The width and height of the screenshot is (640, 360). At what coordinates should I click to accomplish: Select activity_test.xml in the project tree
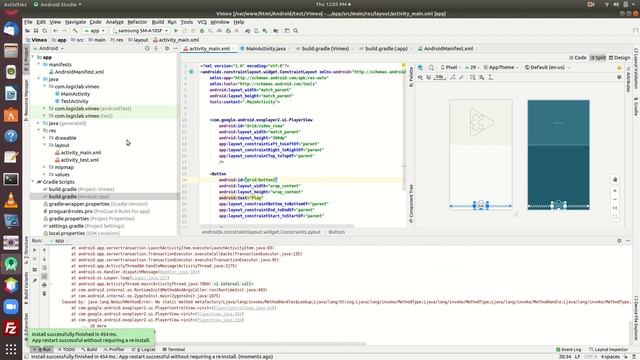[80, 160]
